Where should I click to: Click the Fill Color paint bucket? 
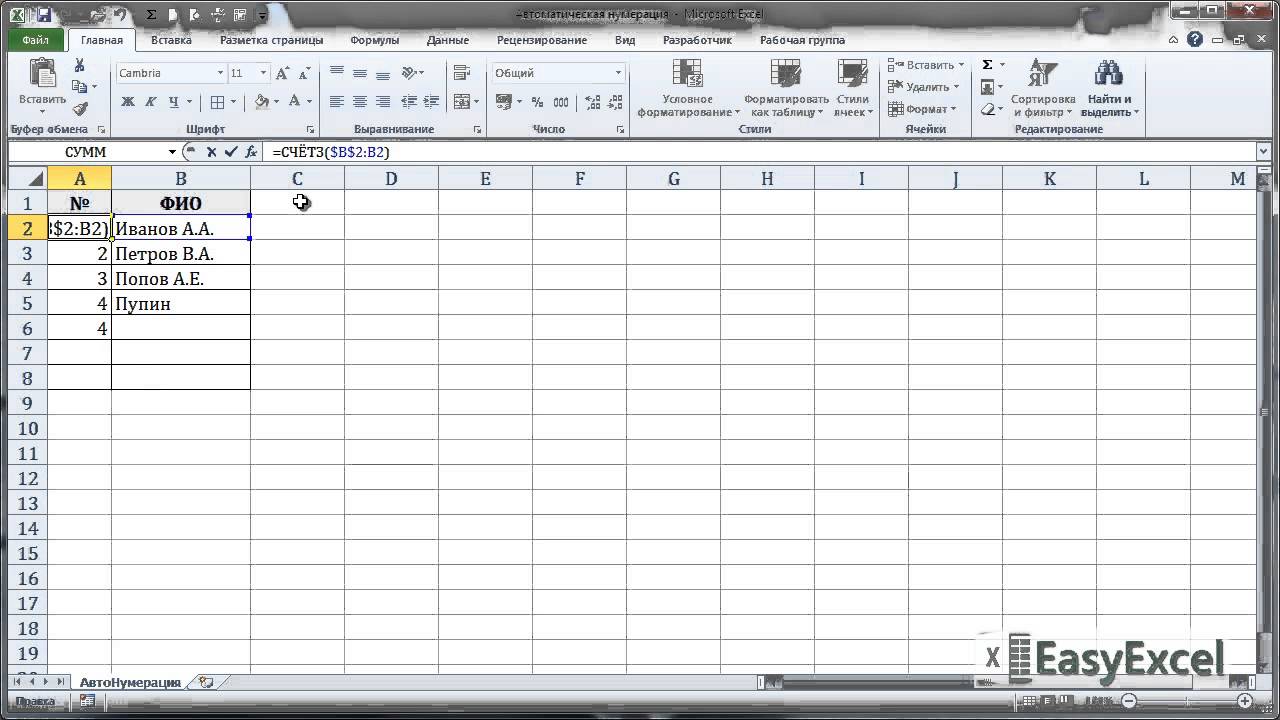[x=262, y=102]
